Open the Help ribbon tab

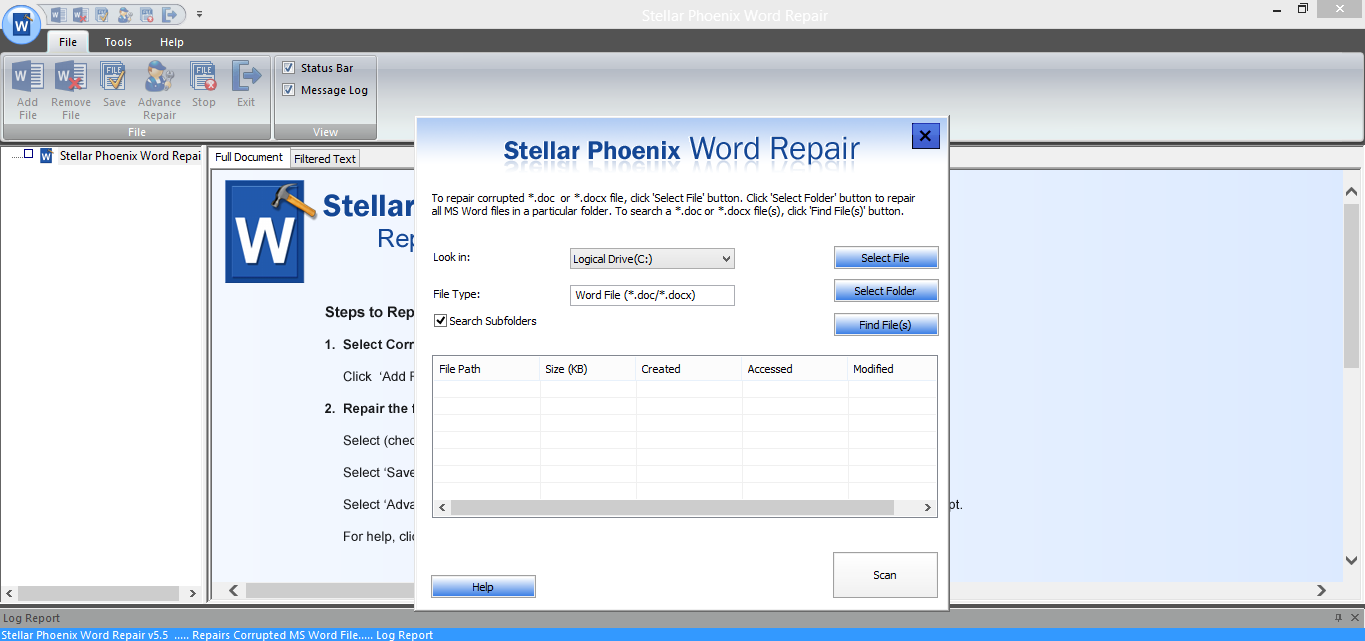tap(172, 42)
